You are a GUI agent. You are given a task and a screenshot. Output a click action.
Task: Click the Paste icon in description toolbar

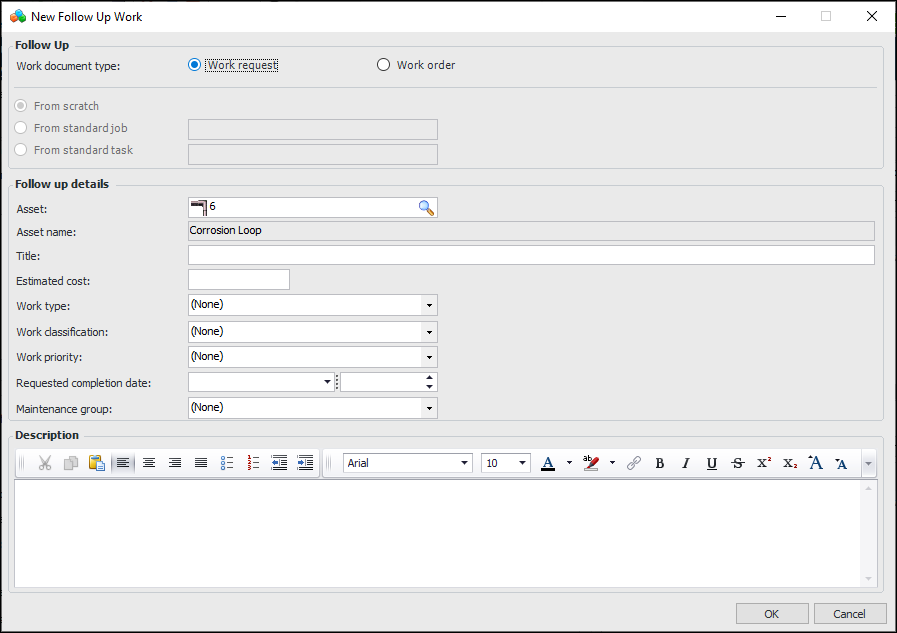pos(97,463)
